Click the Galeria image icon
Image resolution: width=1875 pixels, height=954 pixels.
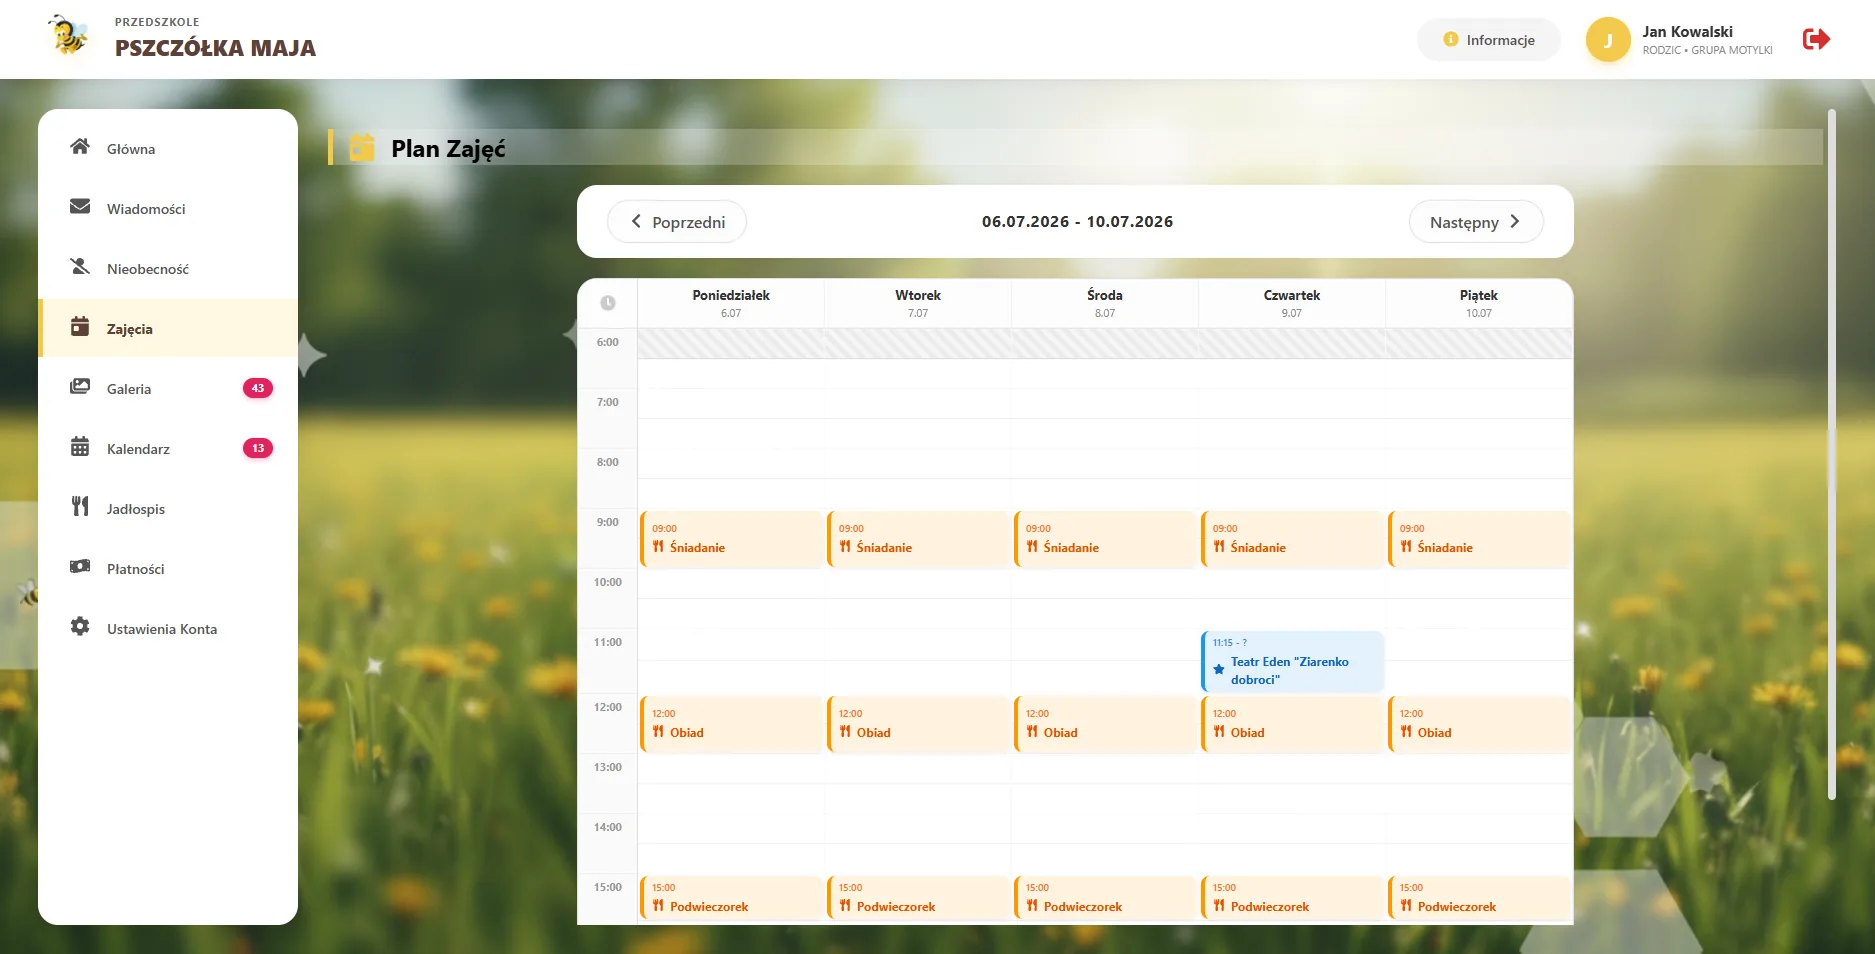tap(80, 387)
